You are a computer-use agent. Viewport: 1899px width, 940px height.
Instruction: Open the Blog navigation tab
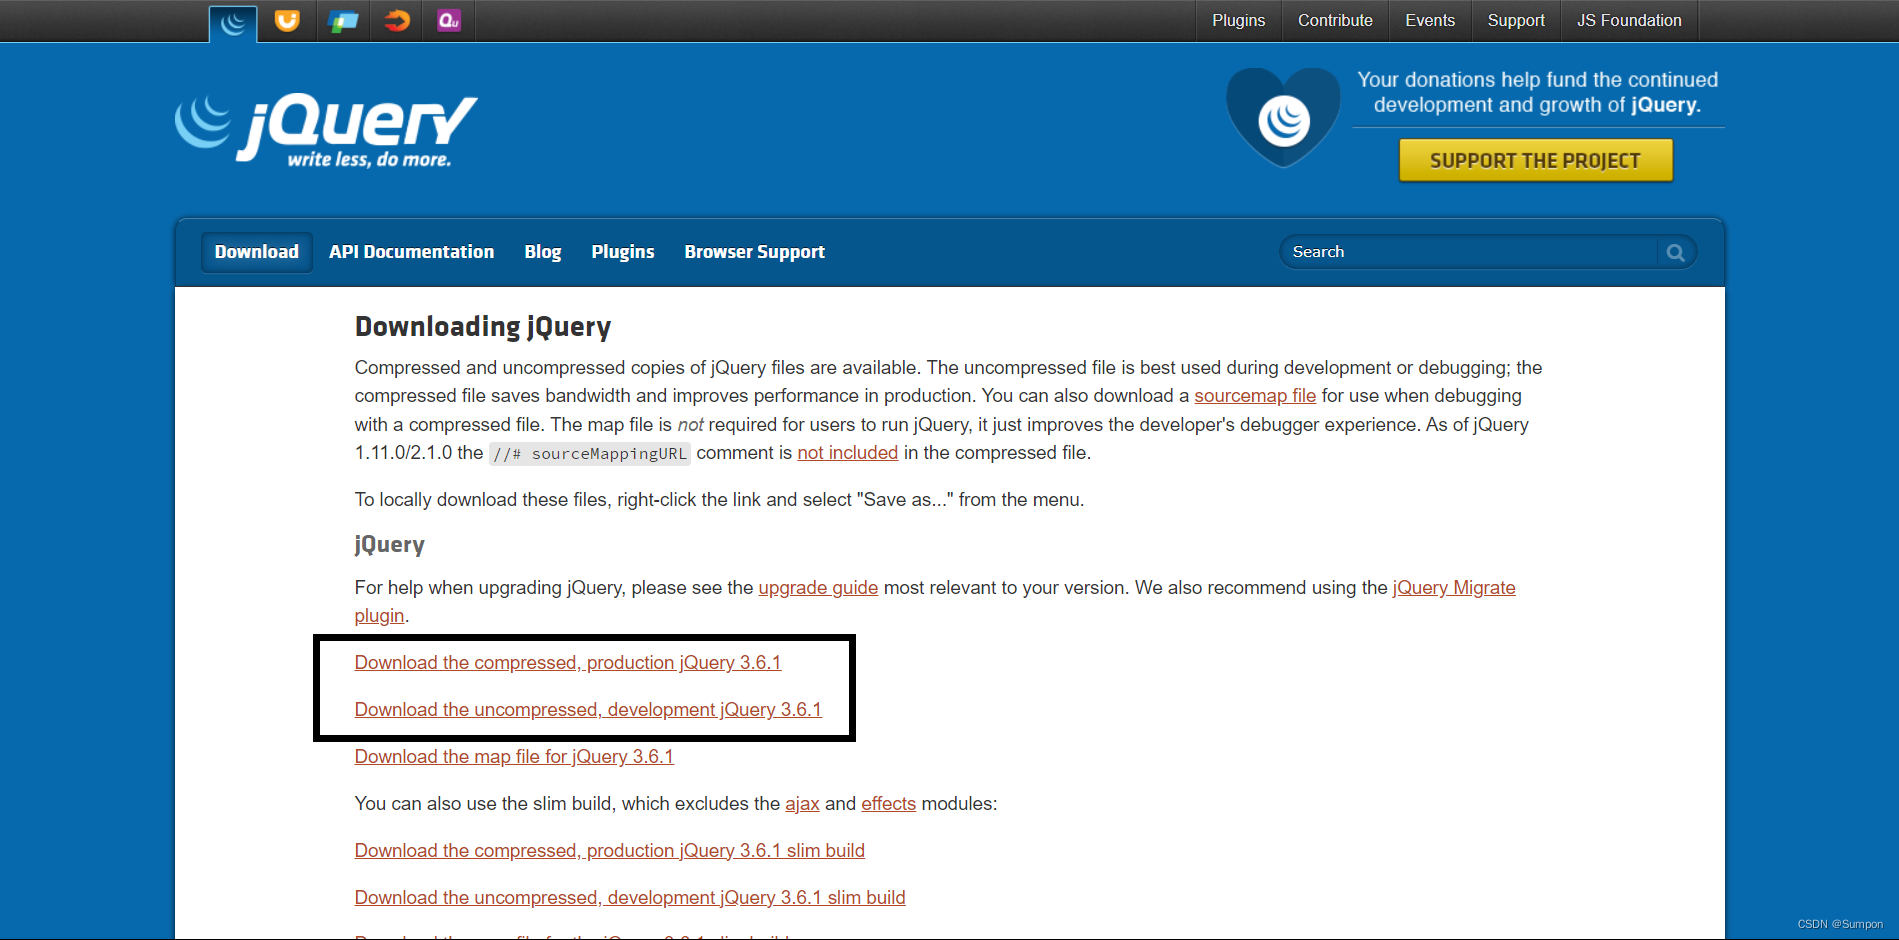click(x=543, y=252)
